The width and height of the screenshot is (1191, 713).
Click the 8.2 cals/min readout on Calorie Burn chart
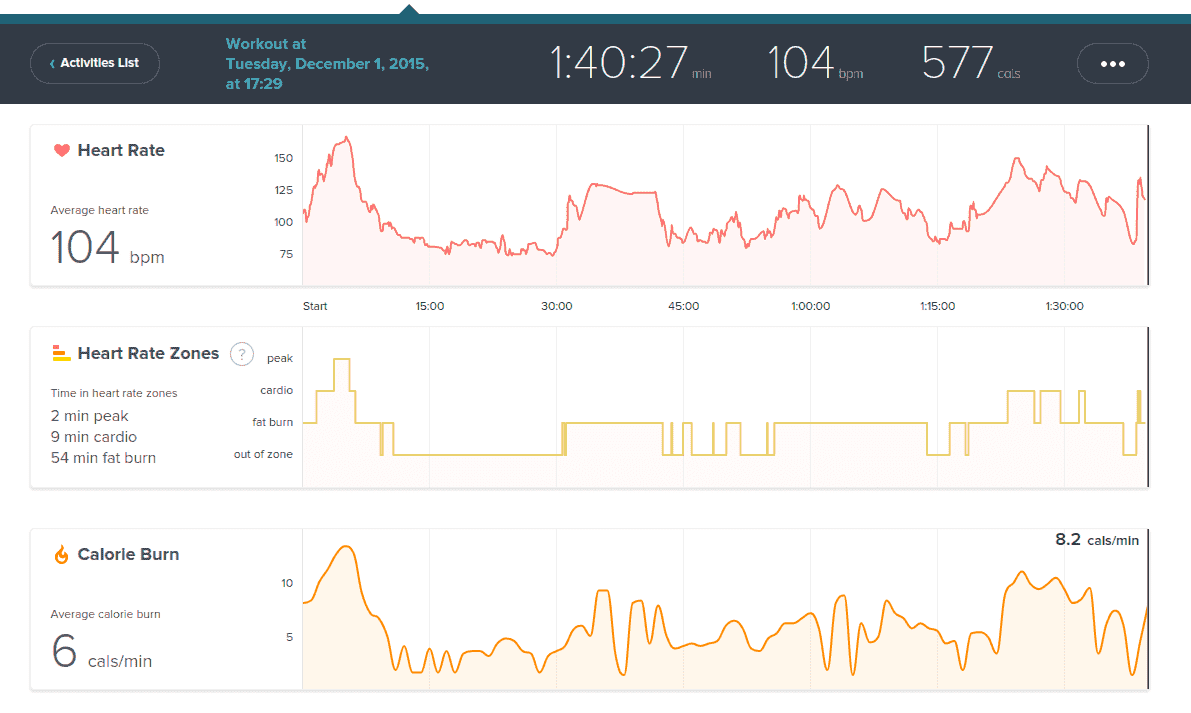click(x=1096, y=540)
